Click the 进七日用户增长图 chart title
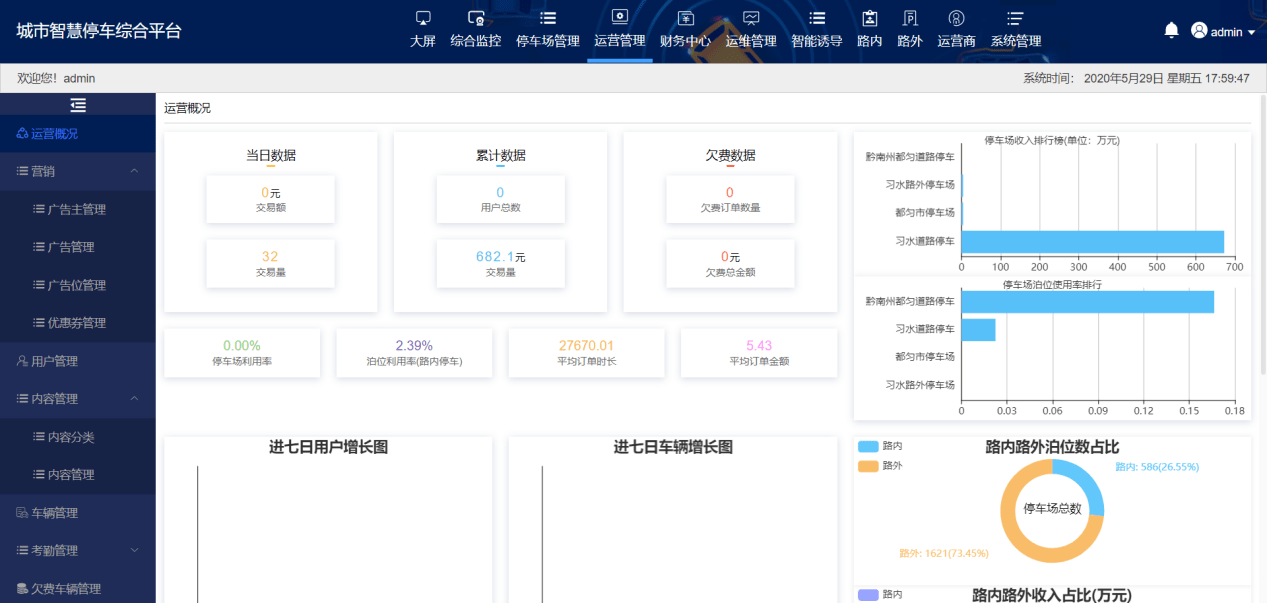Image resolution: width=1267 pixels, height=603 pixels. (328, 447)
